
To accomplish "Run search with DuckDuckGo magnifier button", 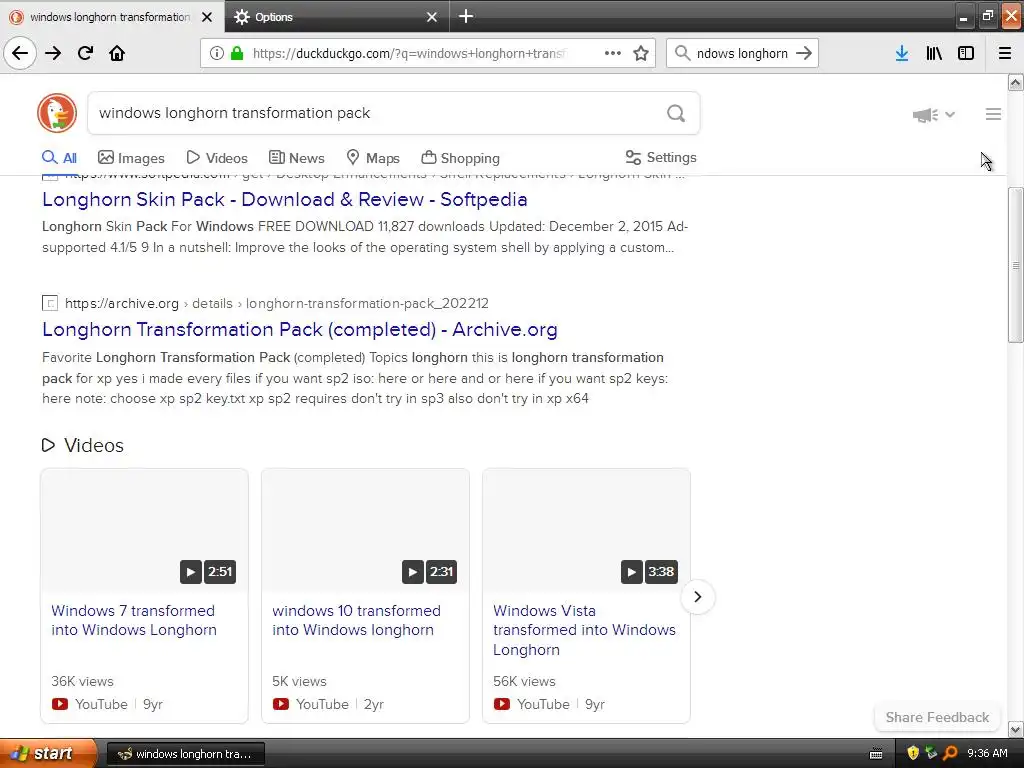I will 676,114.
